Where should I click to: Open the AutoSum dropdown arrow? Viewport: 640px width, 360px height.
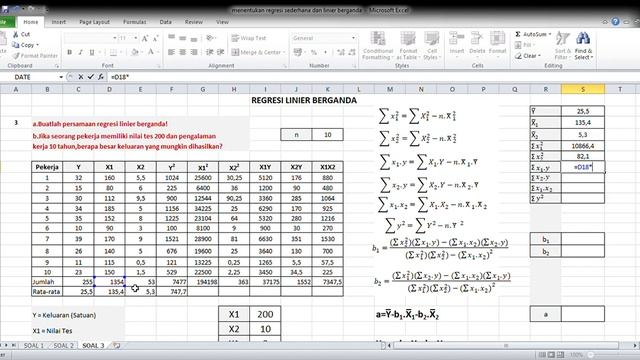point(550,34)
